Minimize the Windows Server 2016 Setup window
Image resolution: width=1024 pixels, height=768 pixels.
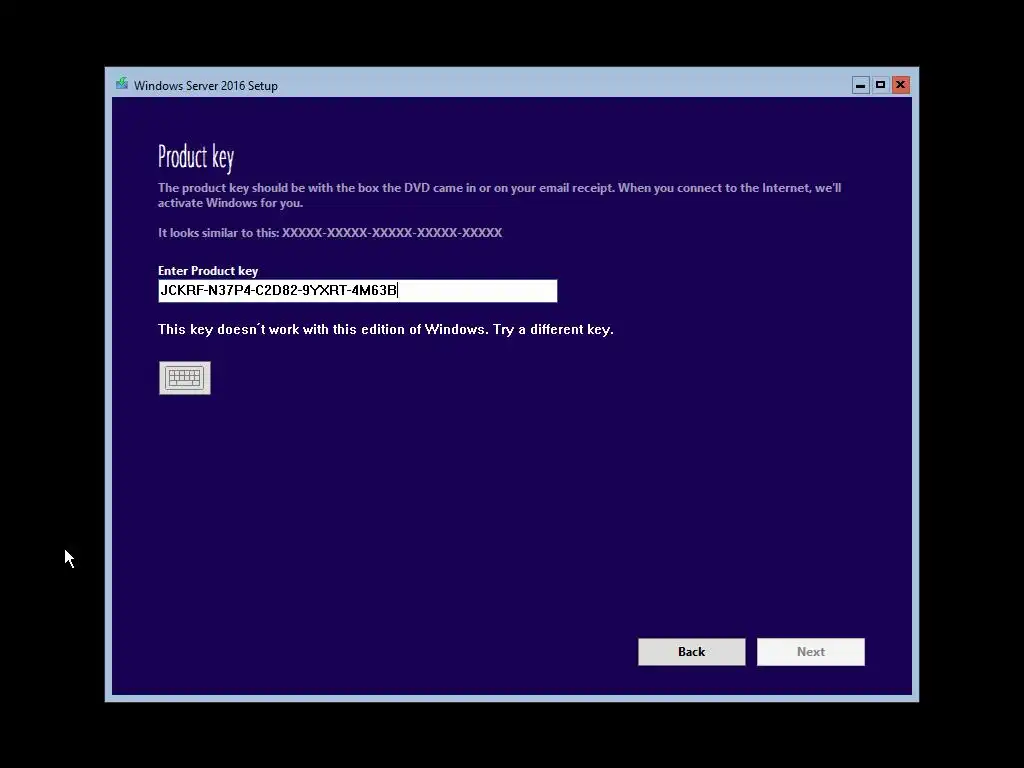pos(861,85)
